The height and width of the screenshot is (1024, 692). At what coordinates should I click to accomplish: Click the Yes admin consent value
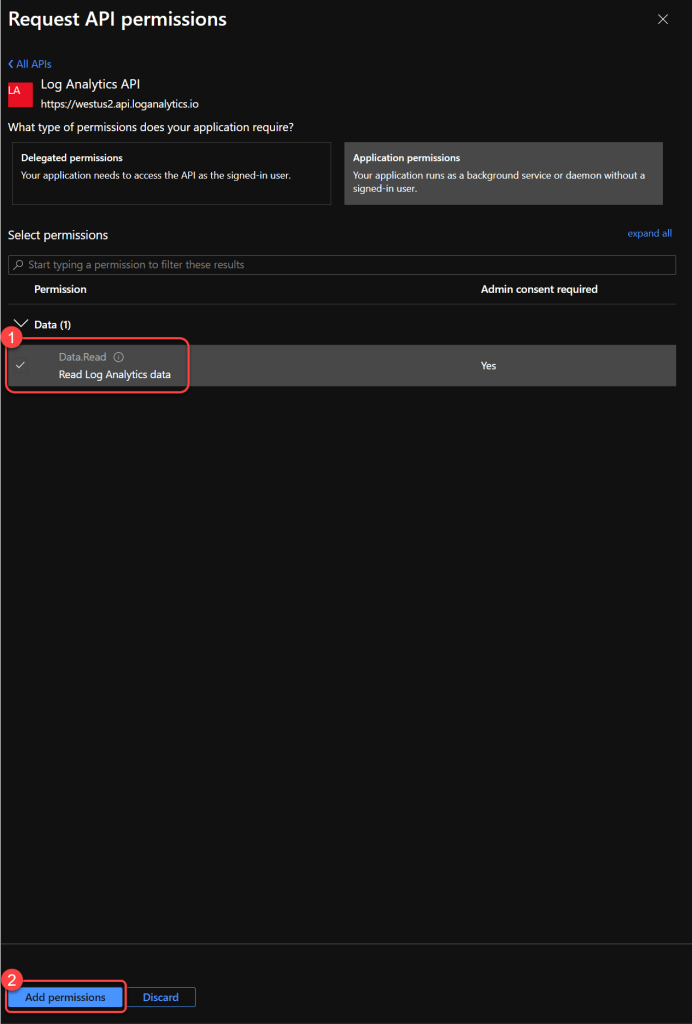click(488, 366)
